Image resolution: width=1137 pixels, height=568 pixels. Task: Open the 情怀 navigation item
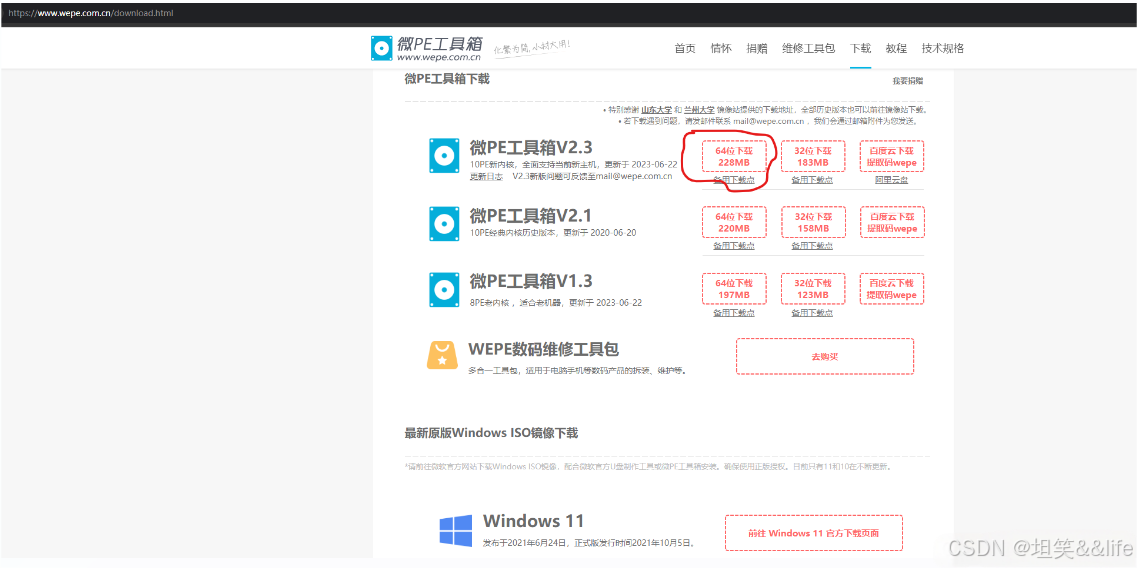[721, 49]
